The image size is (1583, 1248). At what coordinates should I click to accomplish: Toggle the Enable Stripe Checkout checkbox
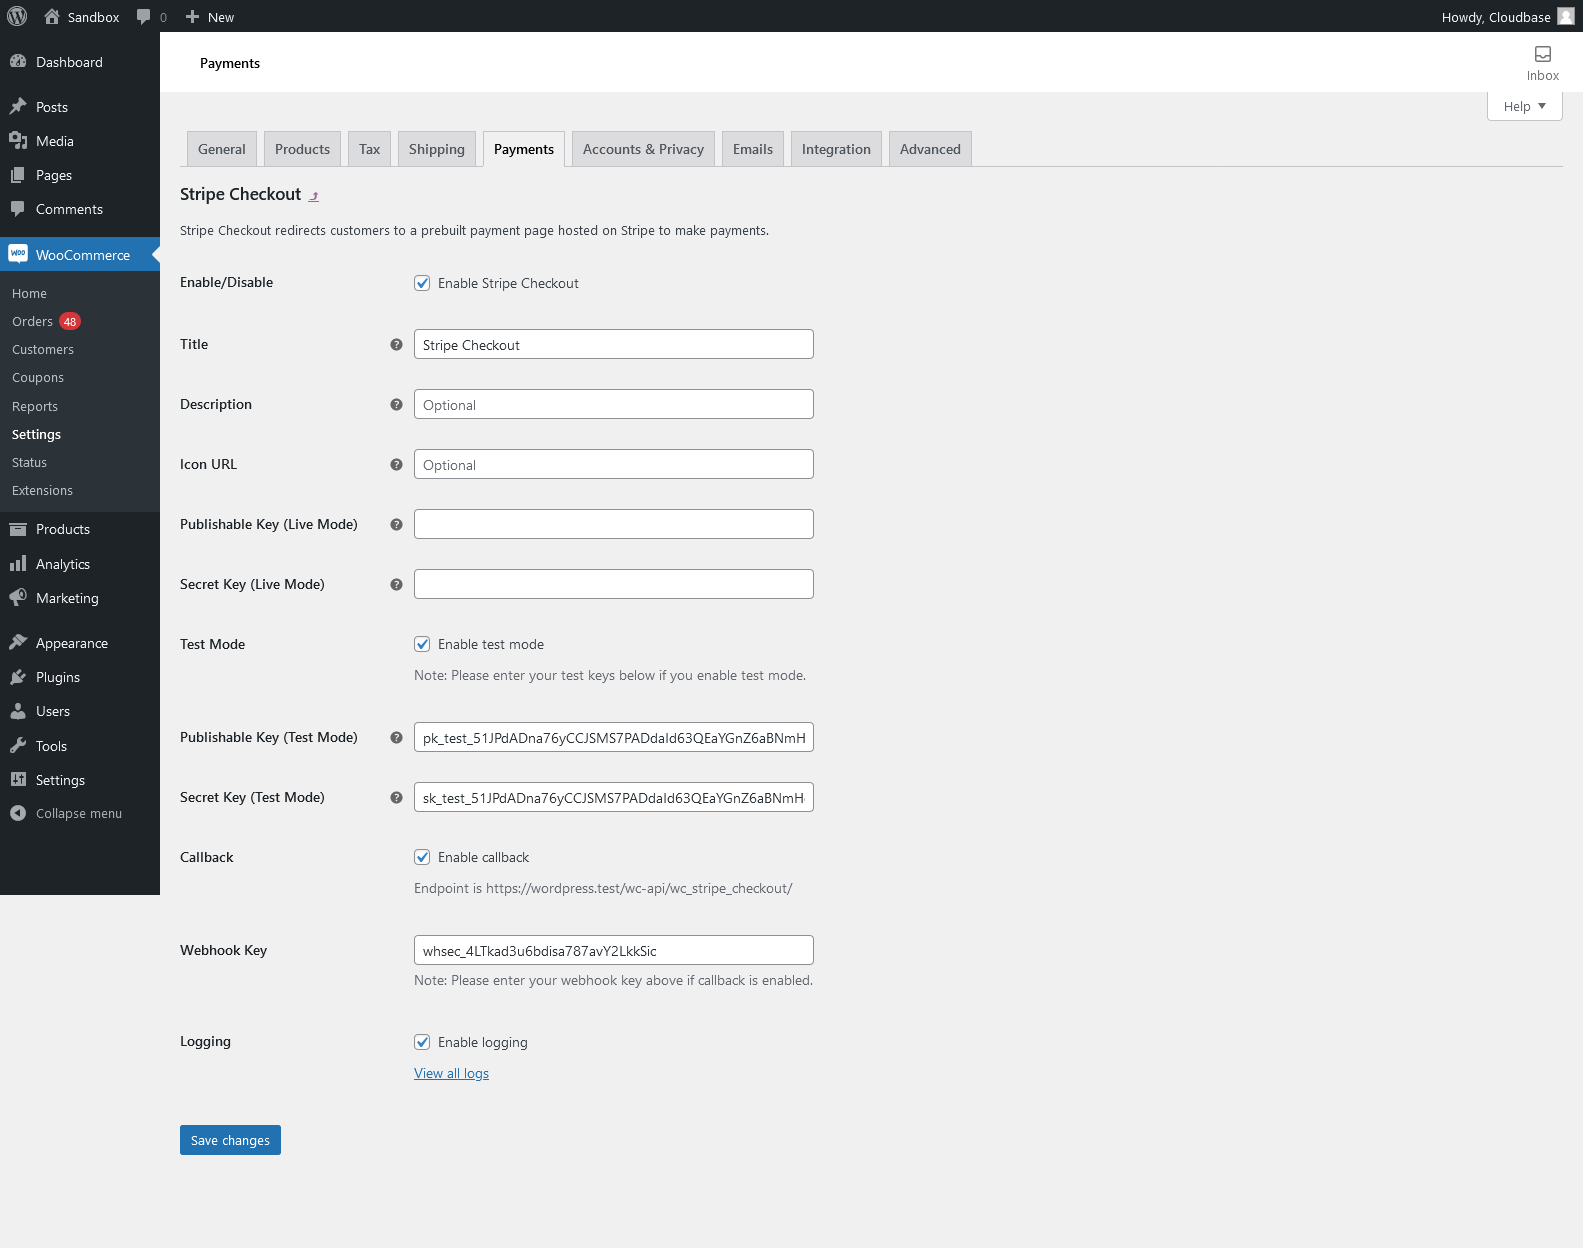pyautogui.click(x=422, y=283)
